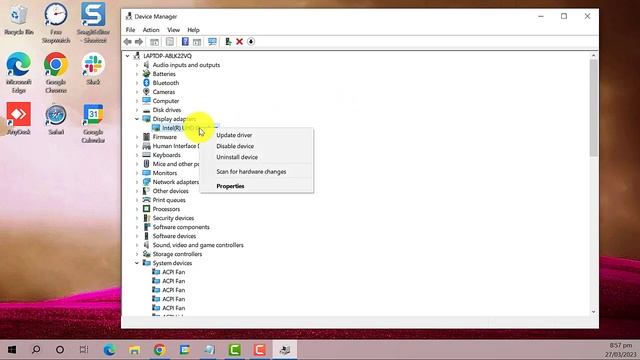640x360 pixels.
Task: Click the Properties icon in the toolbar
Action: point(170,42)
